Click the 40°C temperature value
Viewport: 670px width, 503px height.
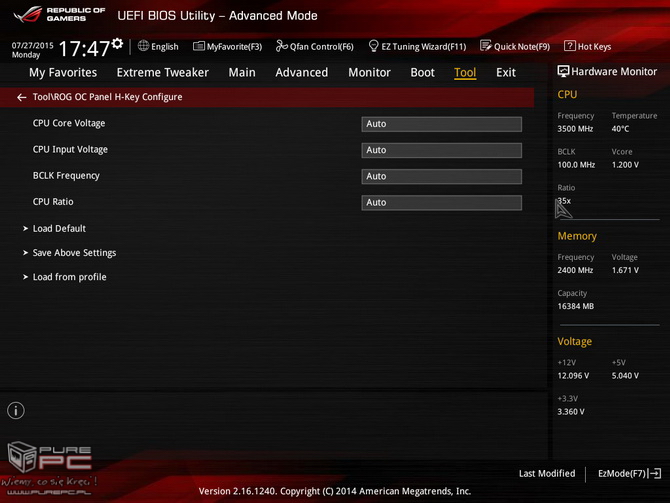[x=620, y=129]
